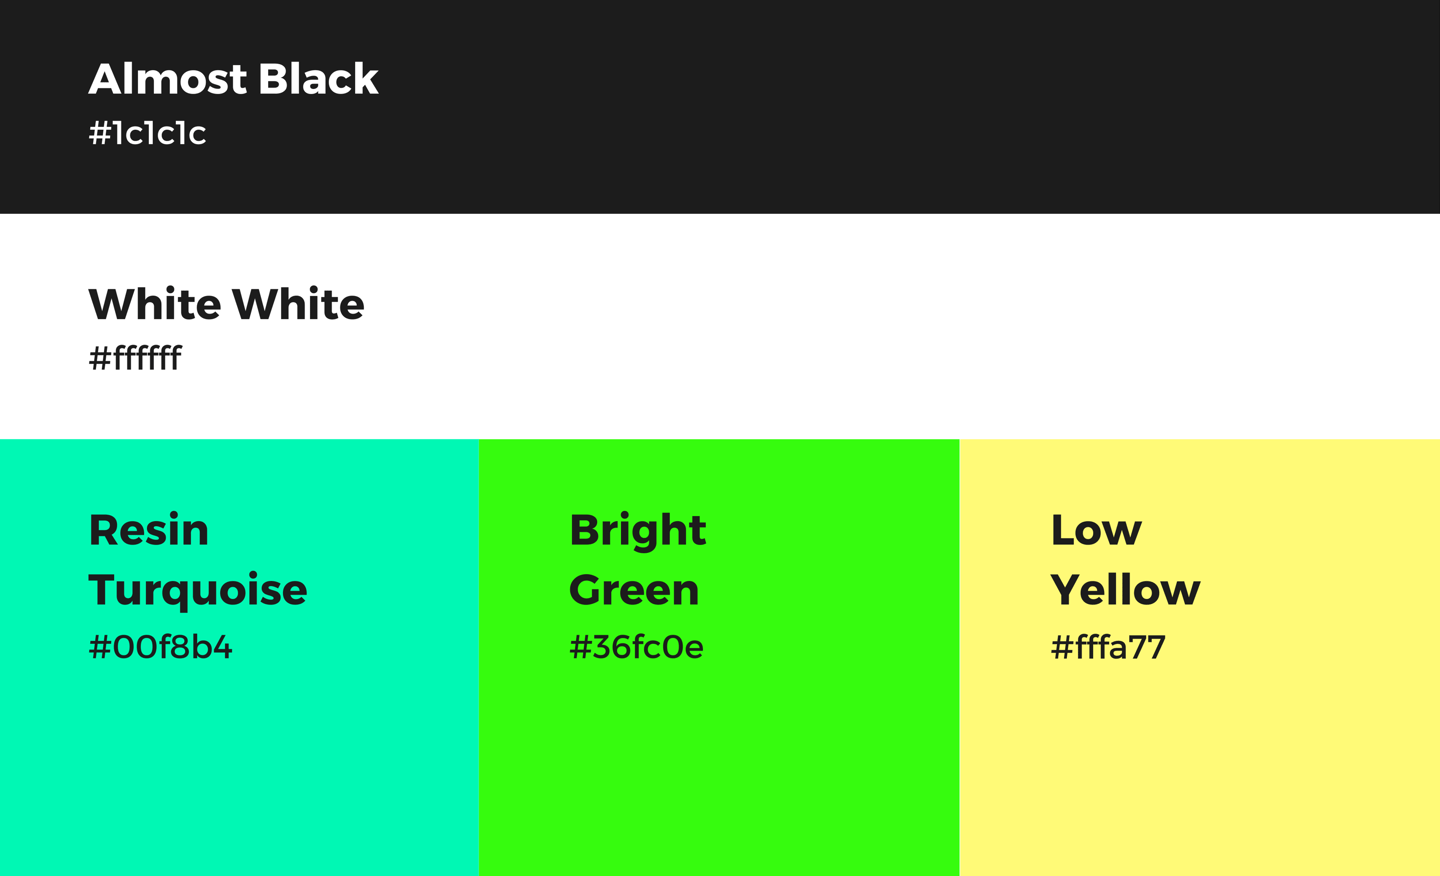This screenshot has height=876, width=1440.
Task: Click the word 'Low' in the yellow block
Action: pos(1096,530)
